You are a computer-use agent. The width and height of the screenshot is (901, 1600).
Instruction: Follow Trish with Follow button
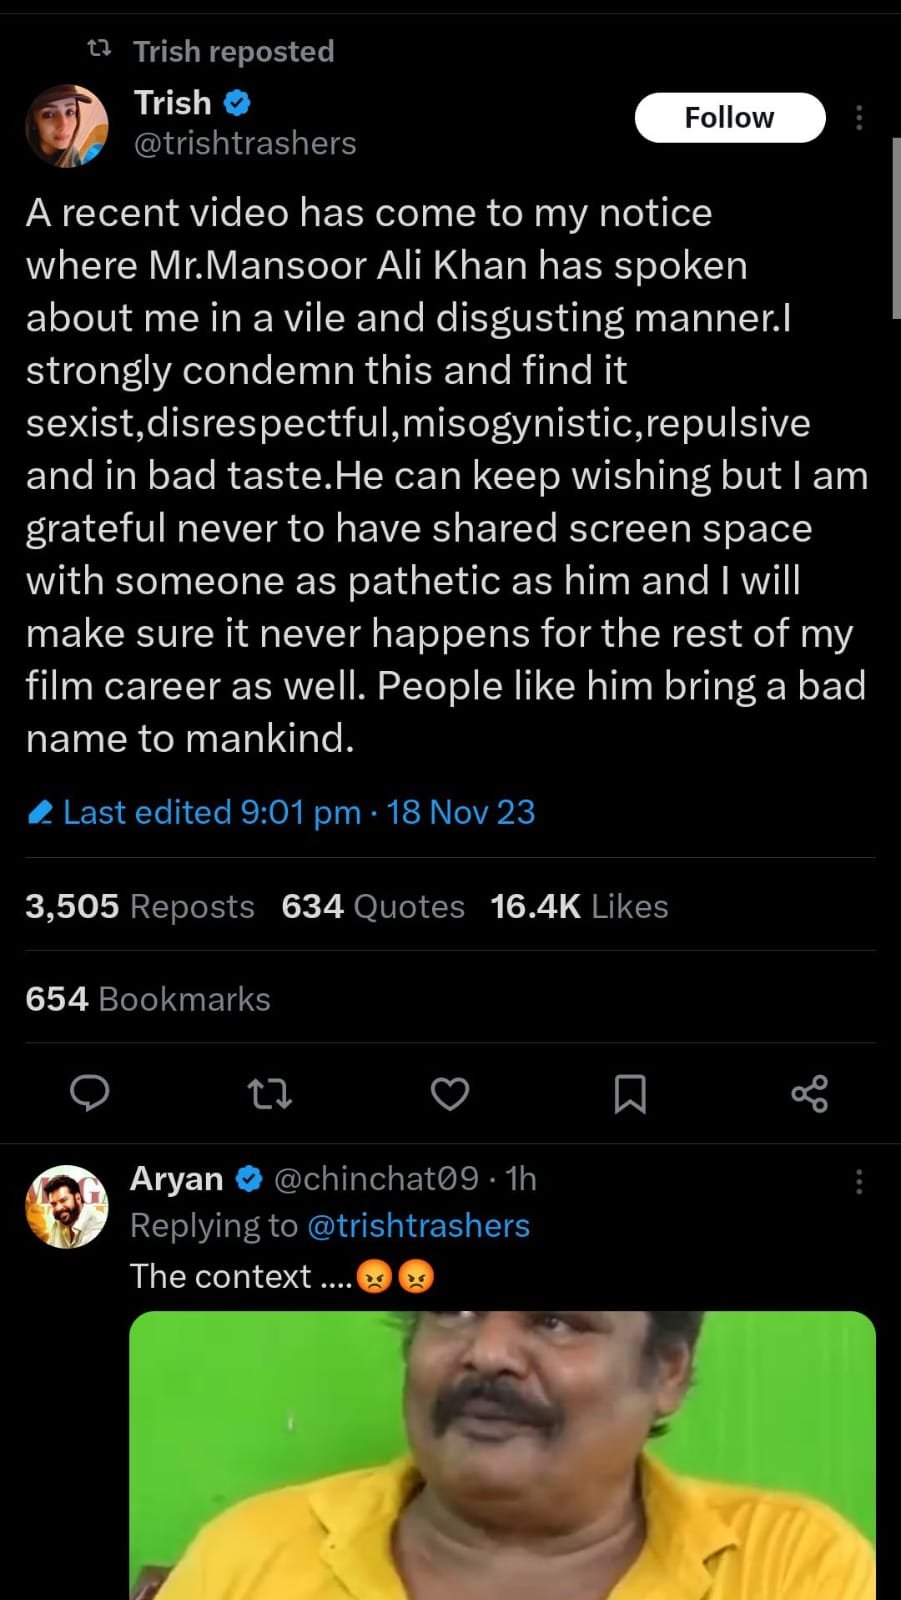[x=729, y=118]
